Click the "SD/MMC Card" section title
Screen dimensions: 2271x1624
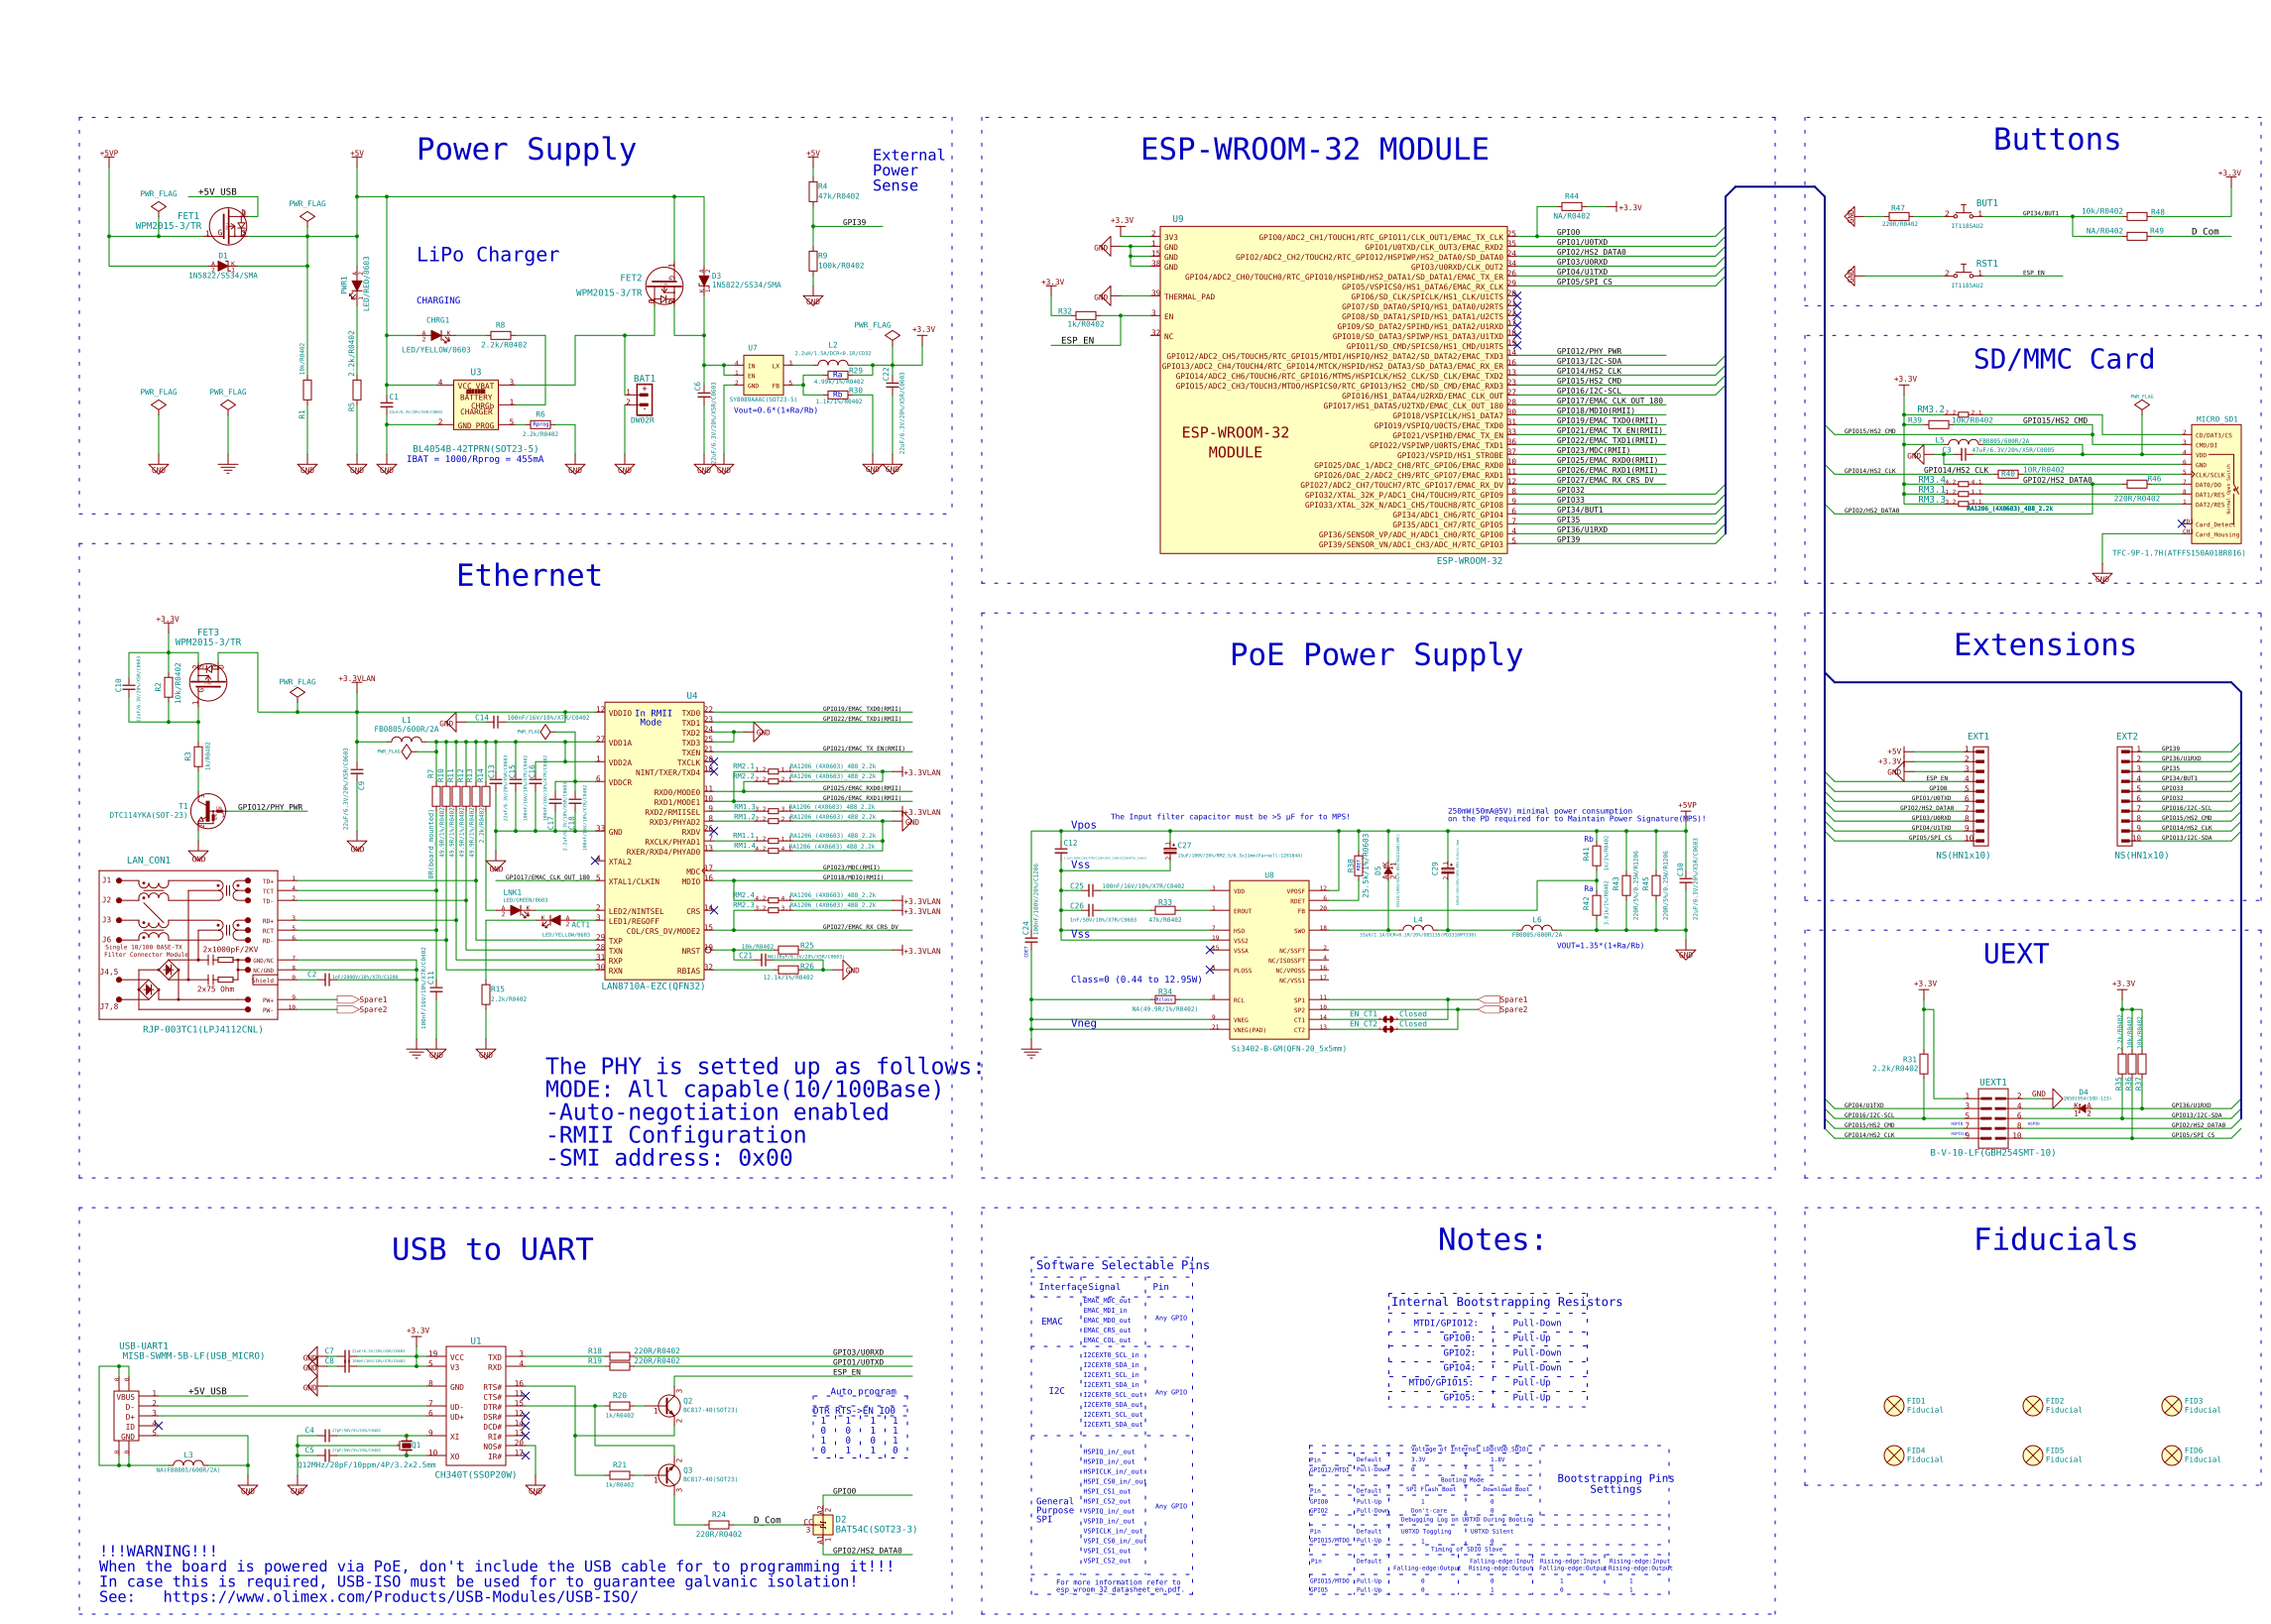(x=2063, y=359)
